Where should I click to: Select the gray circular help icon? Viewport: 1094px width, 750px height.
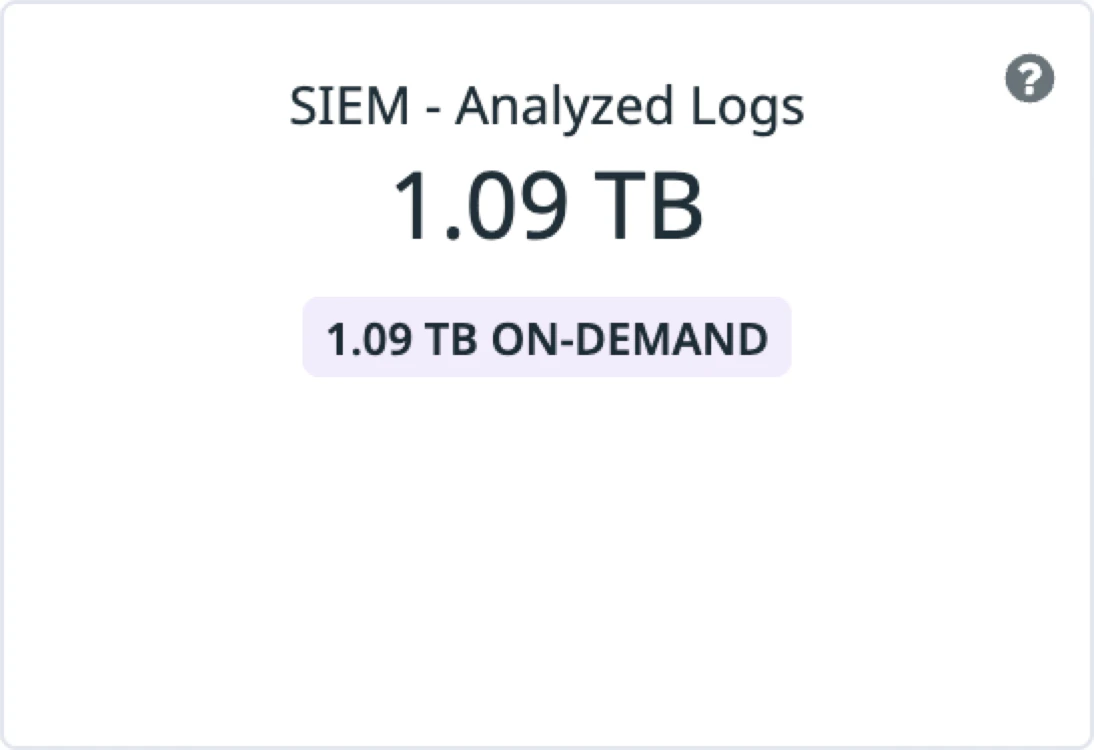tap(1029, 78)
